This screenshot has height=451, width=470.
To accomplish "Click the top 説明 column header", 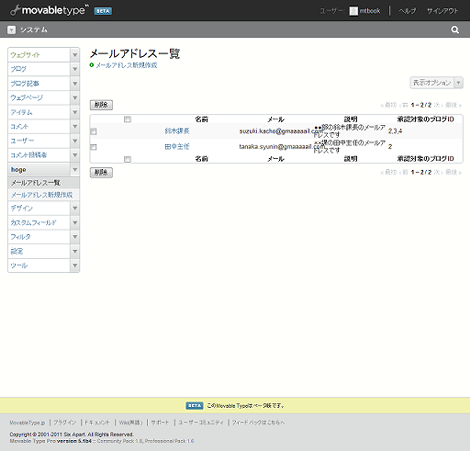I will tap(351, 119).
